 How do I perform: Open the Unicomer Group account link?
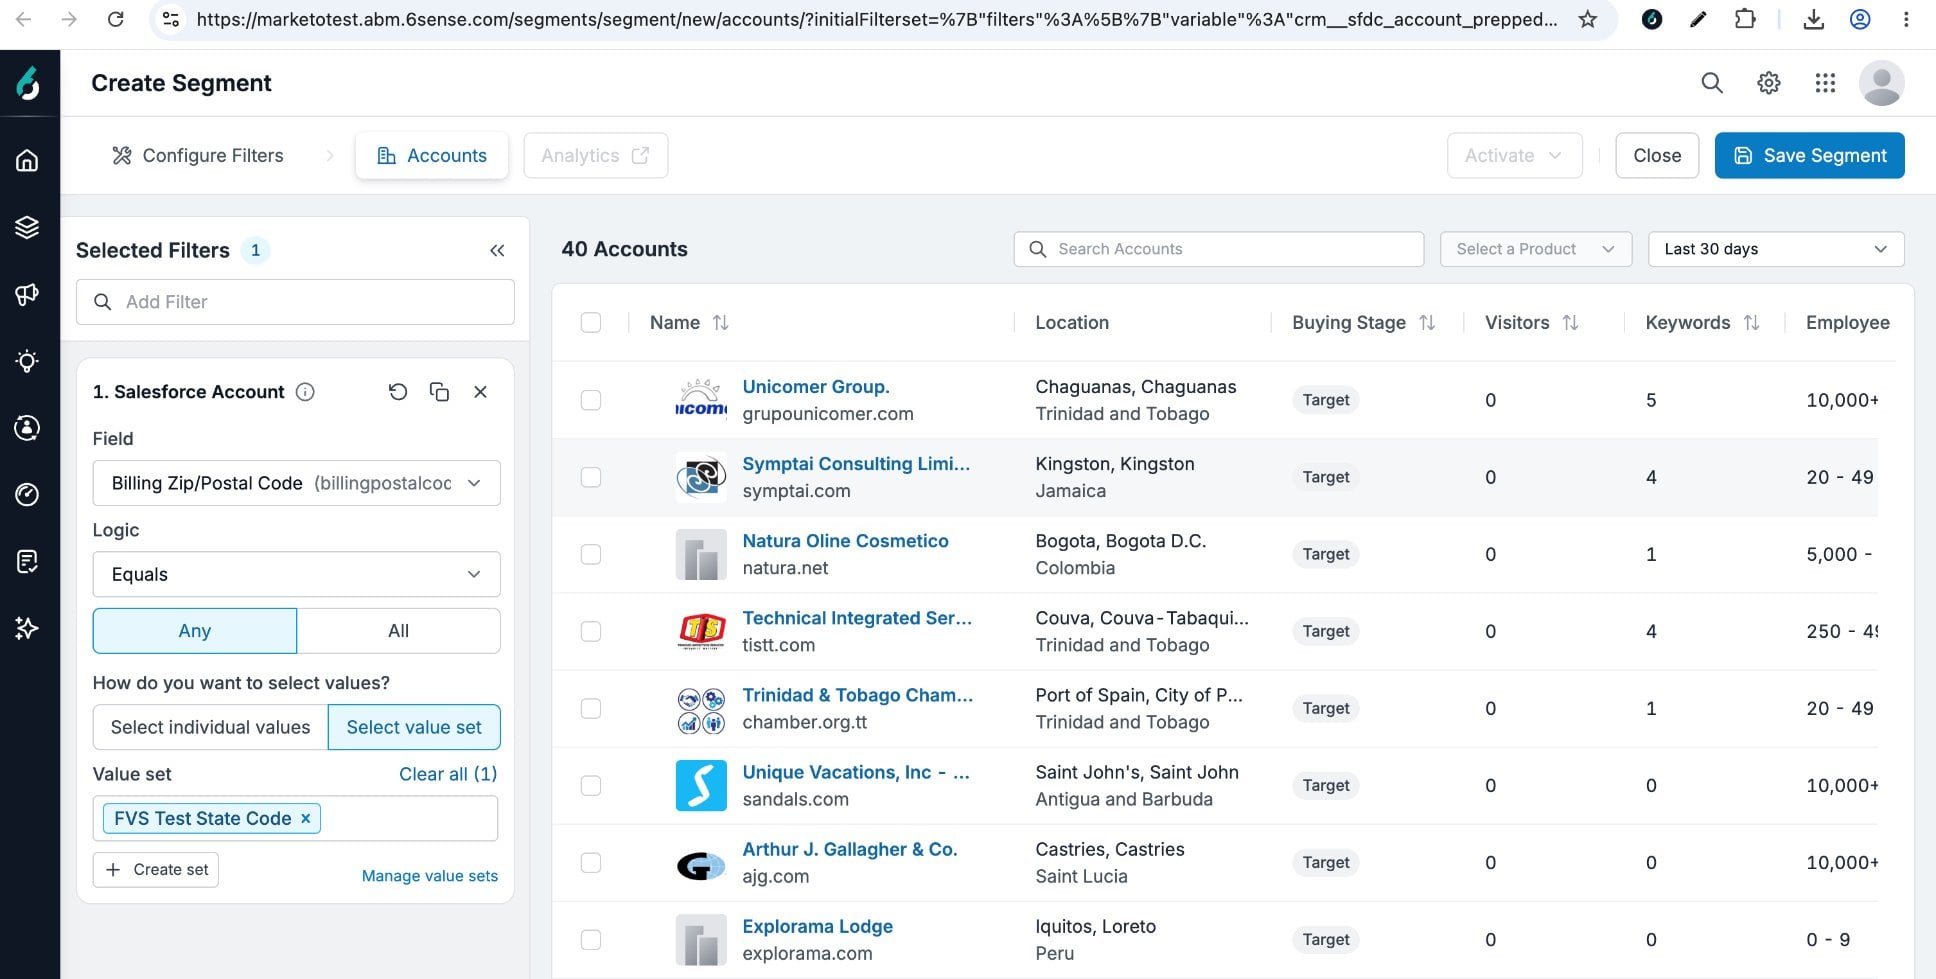(x=816, y=387)
